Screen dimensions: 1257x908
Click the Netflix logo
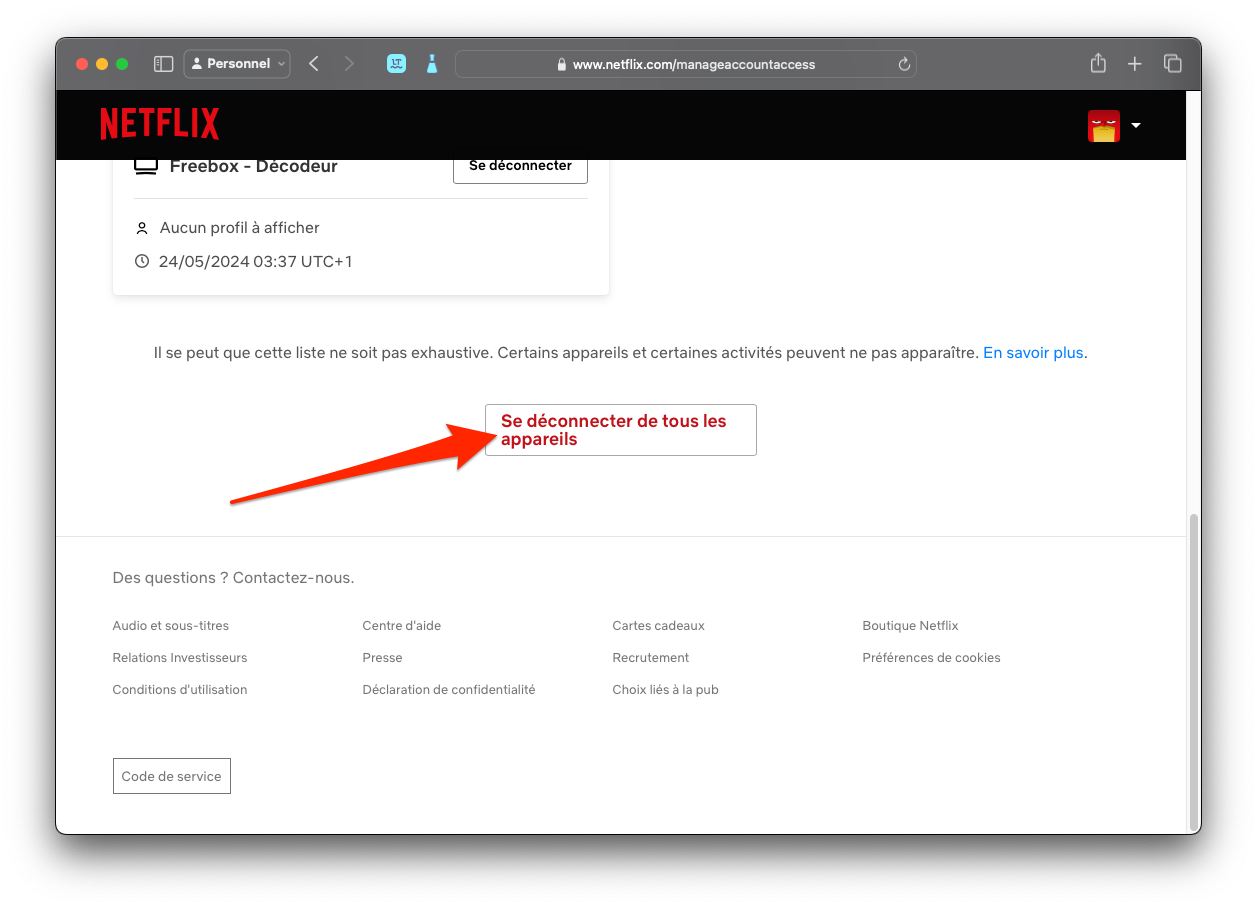click(x=160, y=124)
